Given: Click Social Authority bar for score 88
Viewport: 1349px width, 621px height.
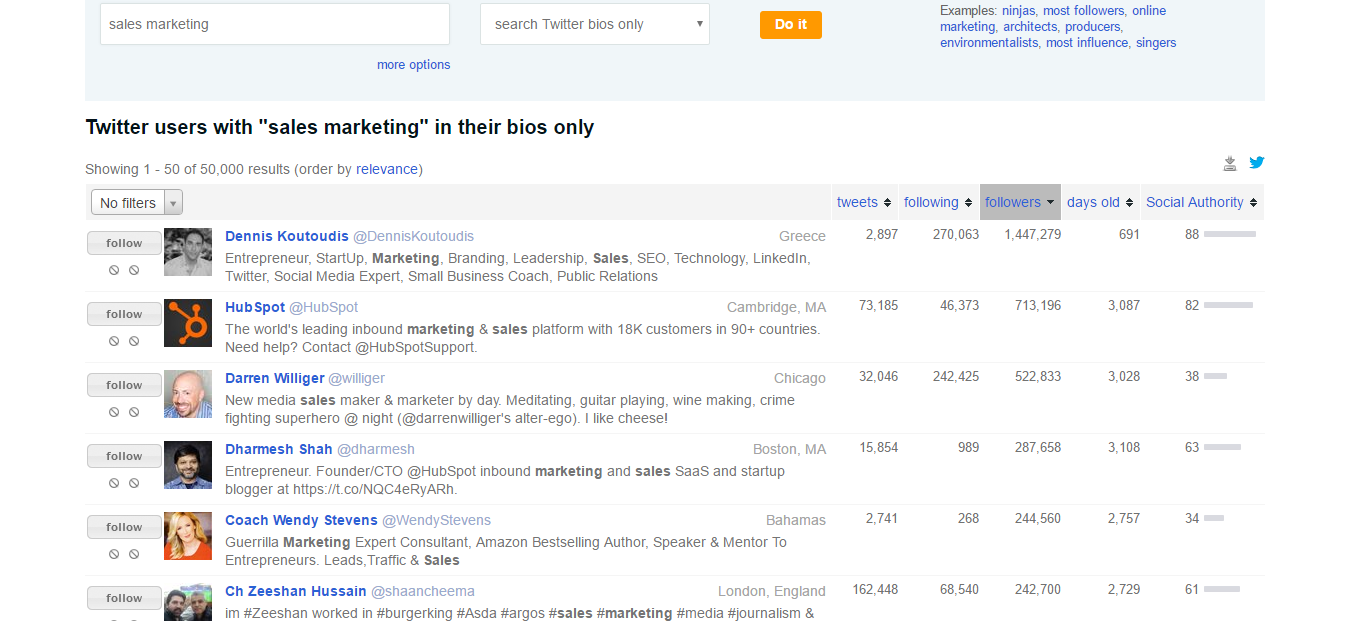Looking at the screenshot, I should [x=1230, y=234].
